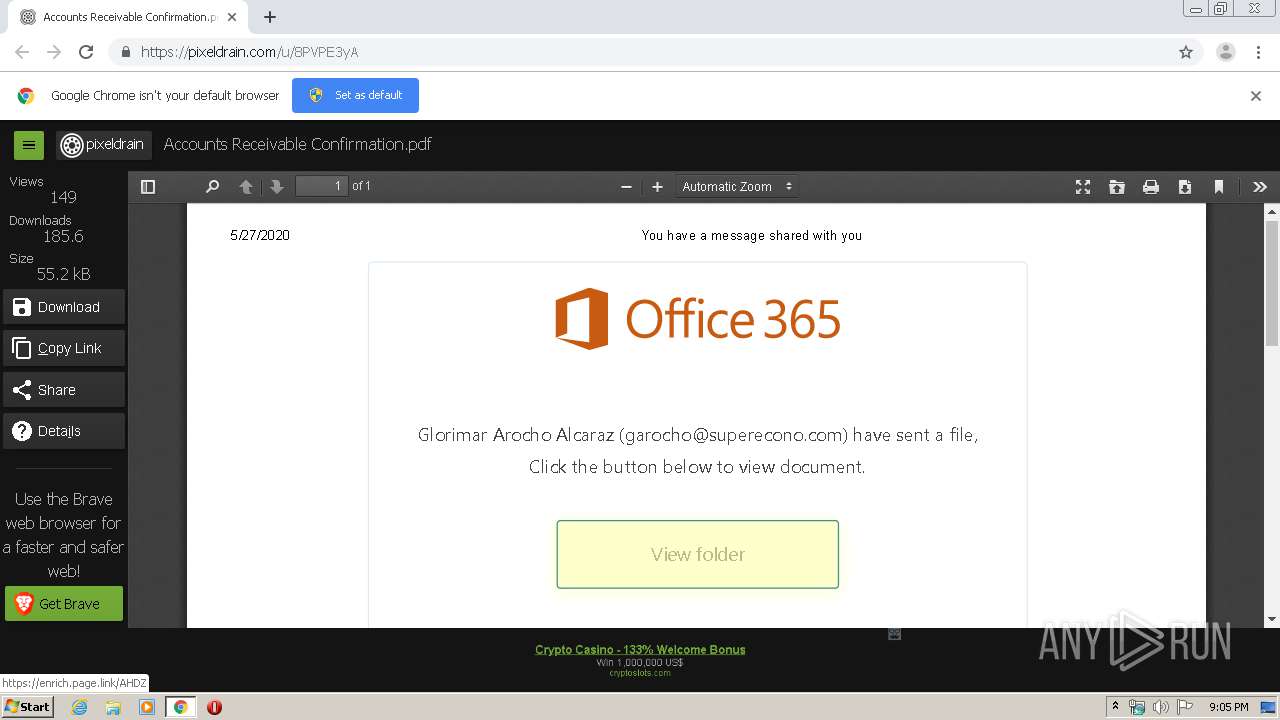
Task: Print the PDF document
Action: tap(1151, 187)
